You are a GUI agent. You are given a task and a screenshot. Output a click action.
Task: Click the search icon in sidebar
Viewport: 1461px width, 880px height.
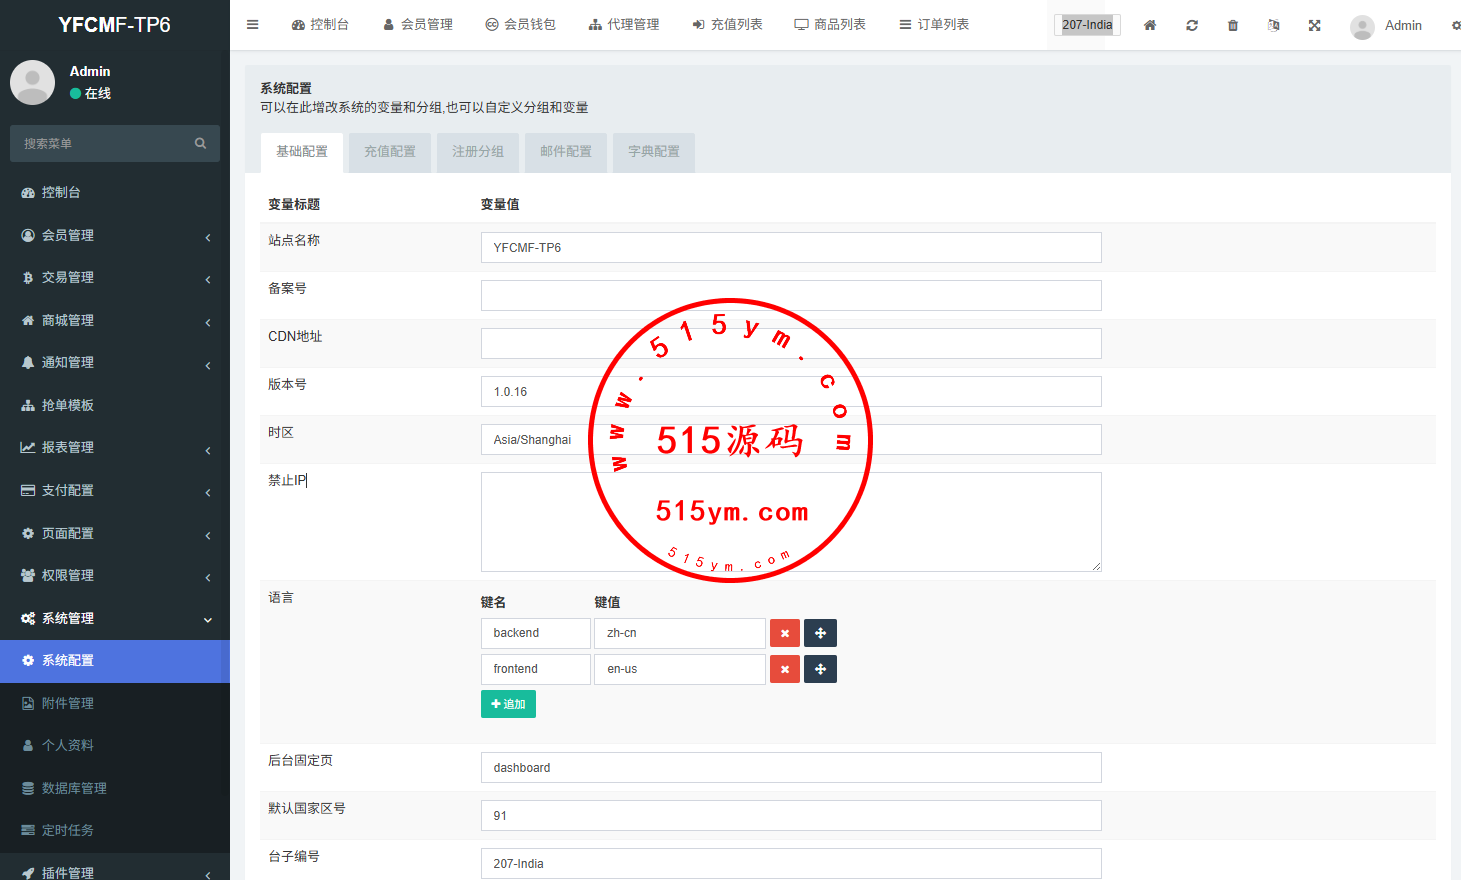200,143
